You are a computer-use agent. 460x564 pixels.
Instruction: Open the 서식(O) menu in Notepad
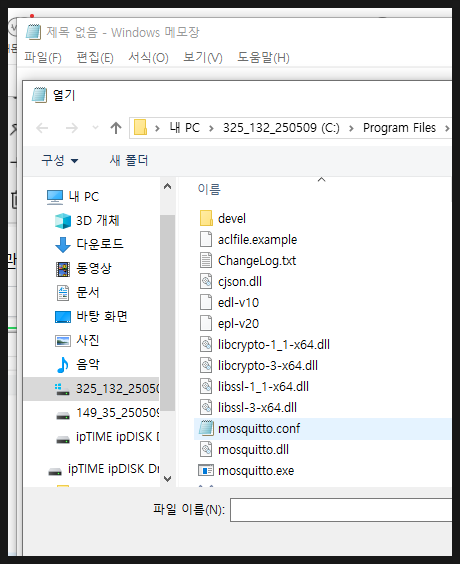tap(149, 58)
